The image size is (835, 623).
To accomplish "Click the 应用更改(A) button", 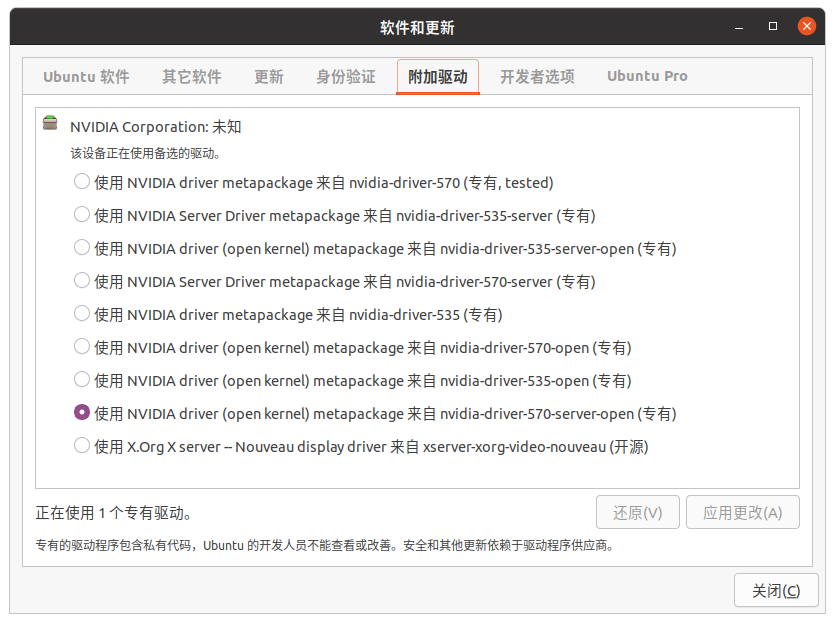I will pyautogui.click(x=743, y=512).
